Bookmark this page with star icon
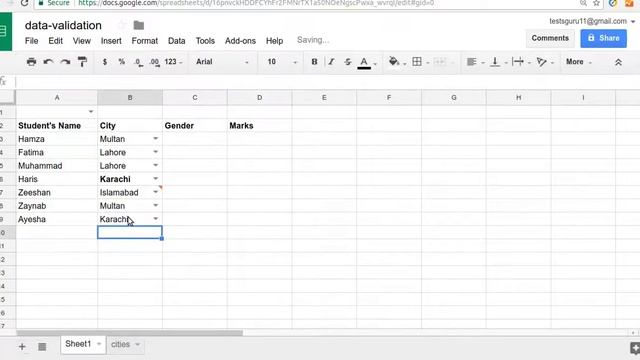Viewport: 640px width, 360px height. (x=596, y=3)
